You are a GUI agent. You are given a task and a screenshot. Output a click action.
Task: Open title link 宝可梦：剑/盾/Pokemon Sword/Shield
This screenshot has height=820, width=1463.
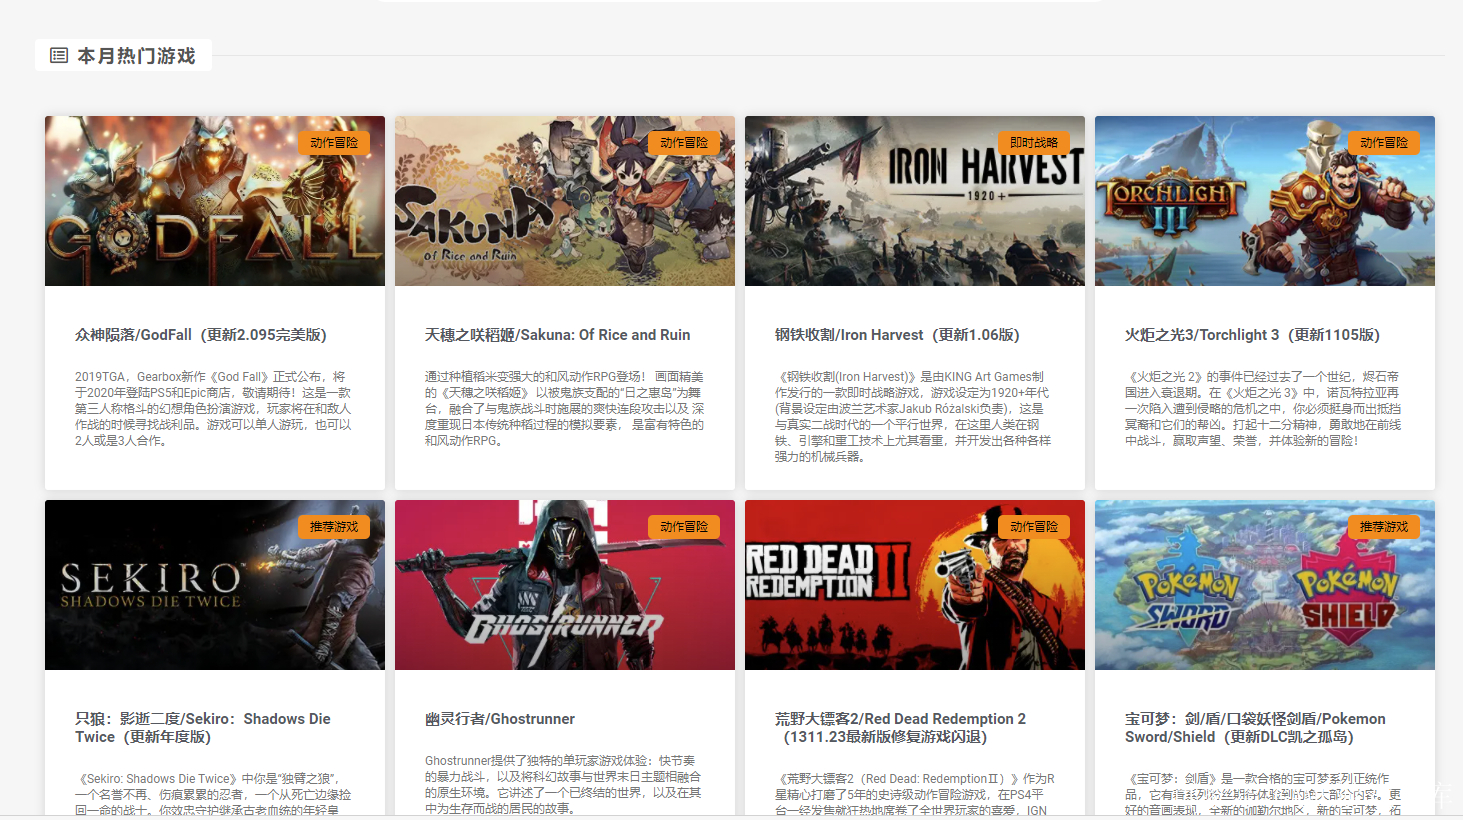(1255, 728)
